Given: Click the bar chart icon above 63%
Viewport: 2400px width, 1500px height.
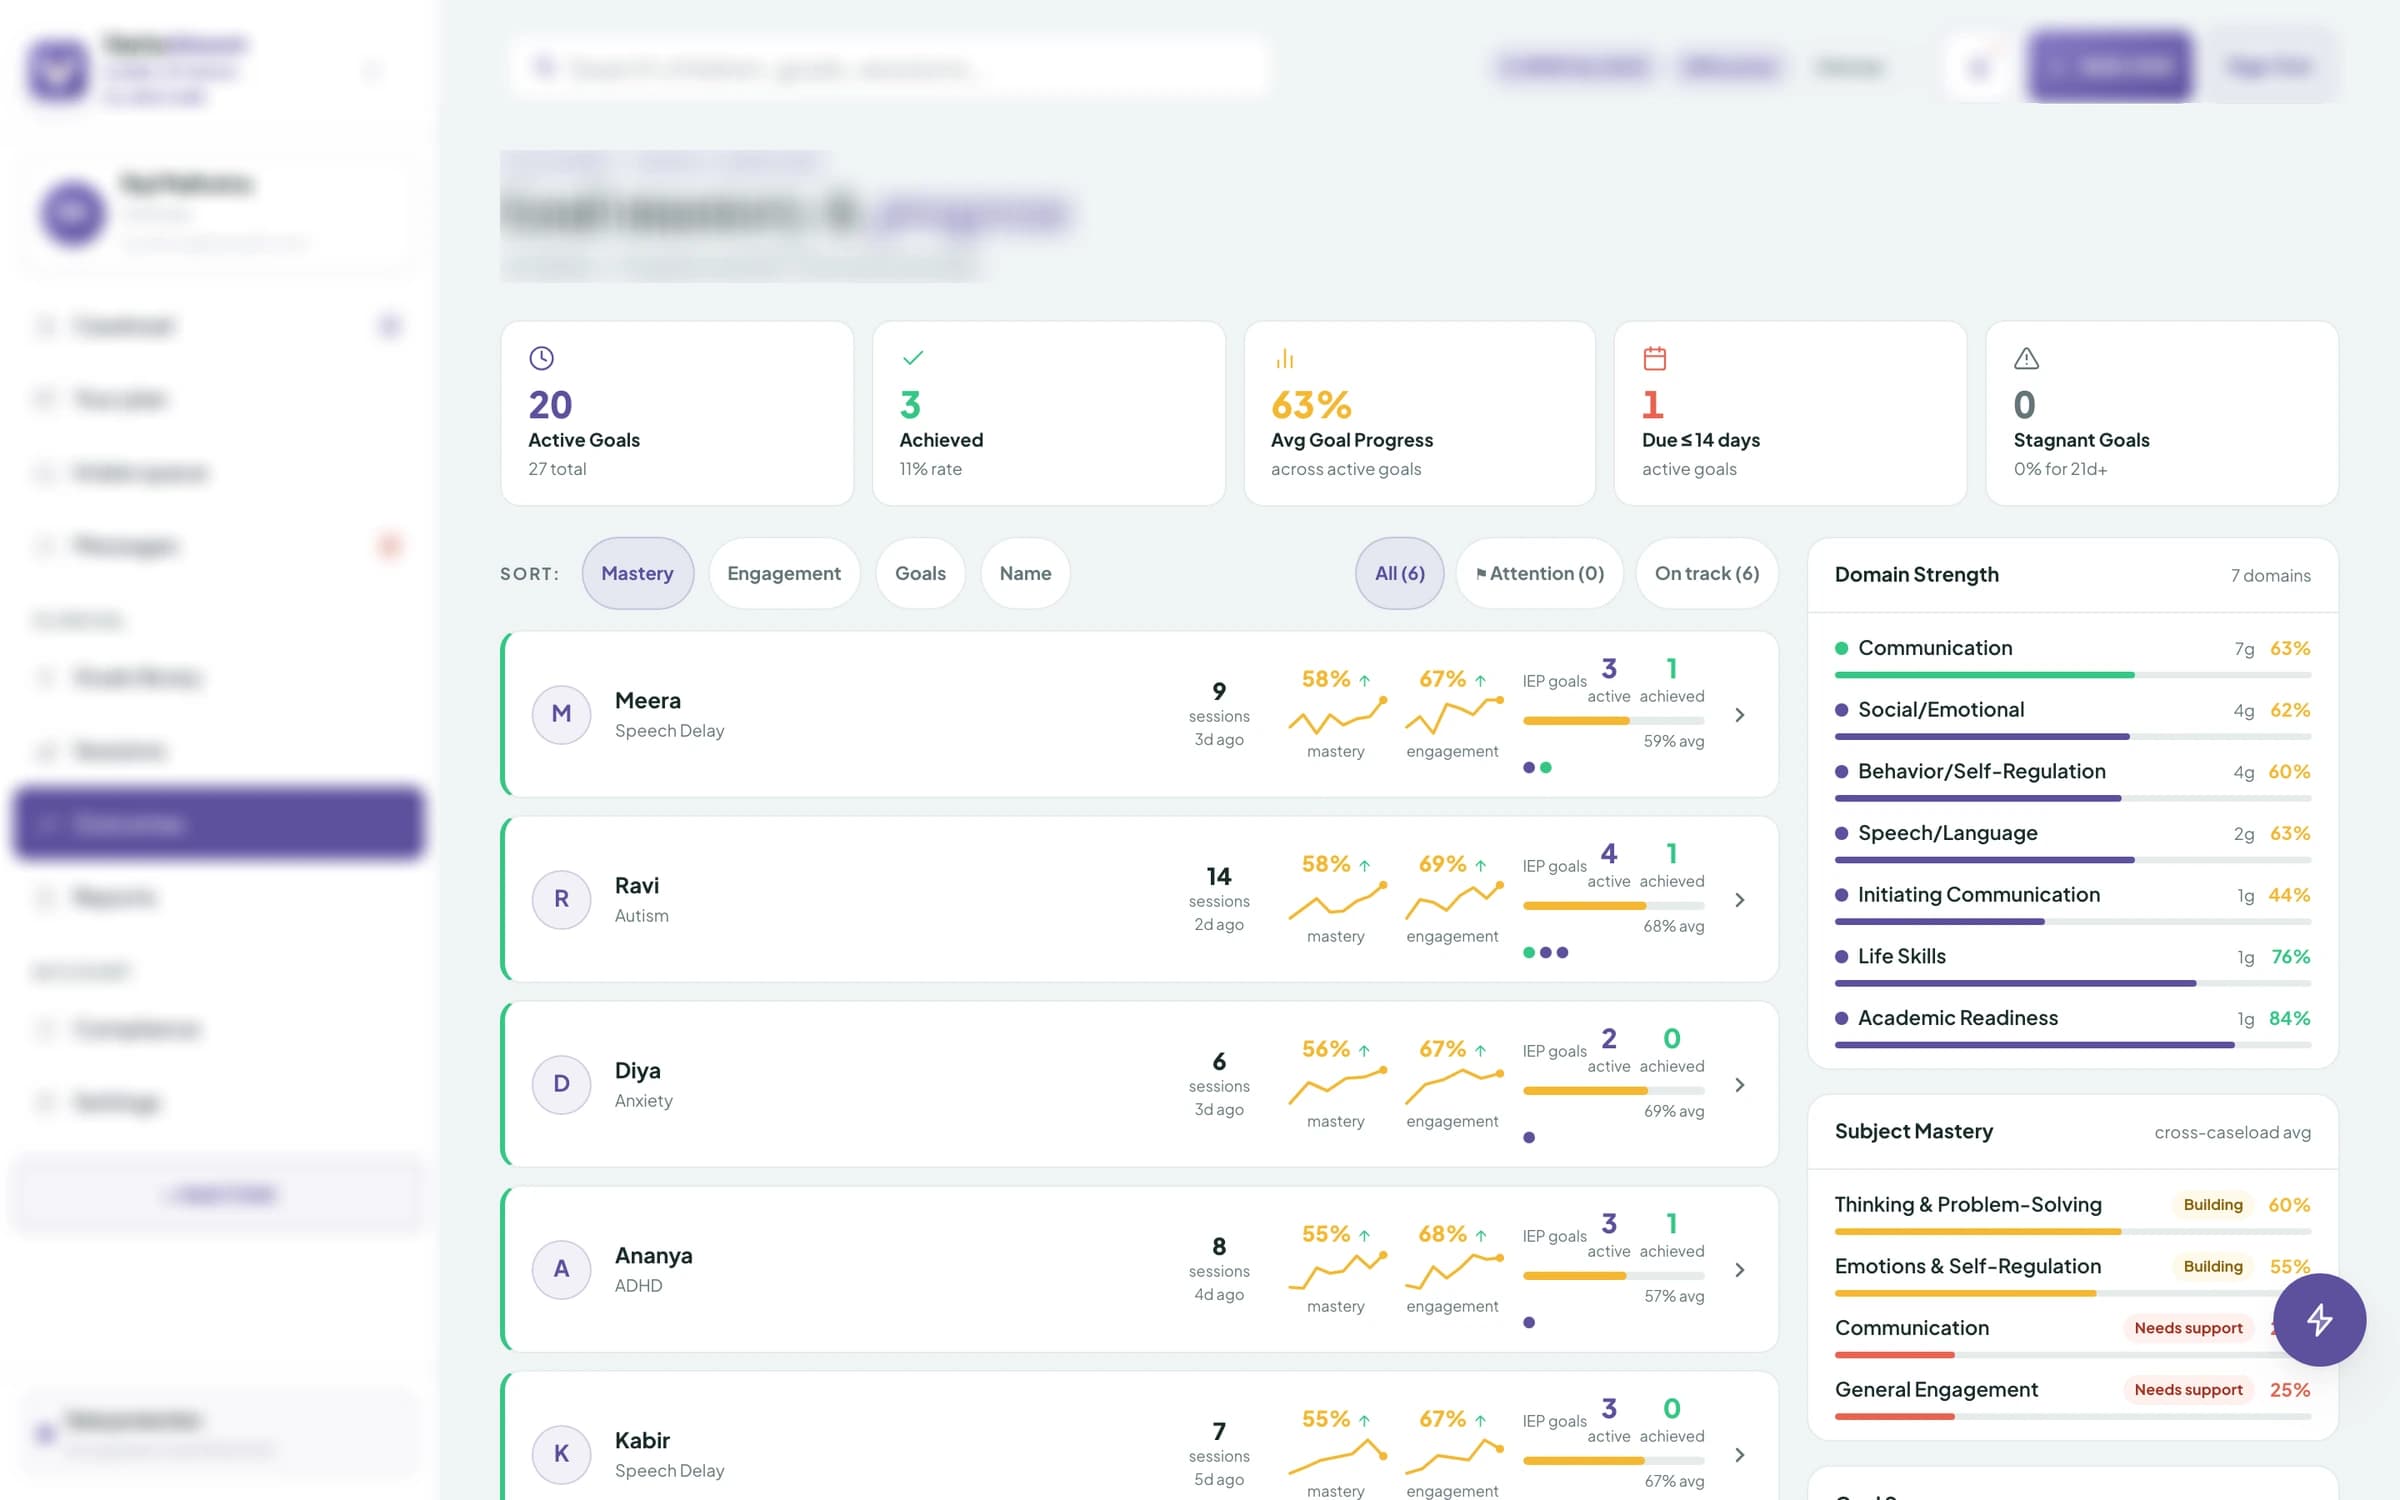Looking at the screenshot, I should pyautogui.click(x=1284, y=358).
